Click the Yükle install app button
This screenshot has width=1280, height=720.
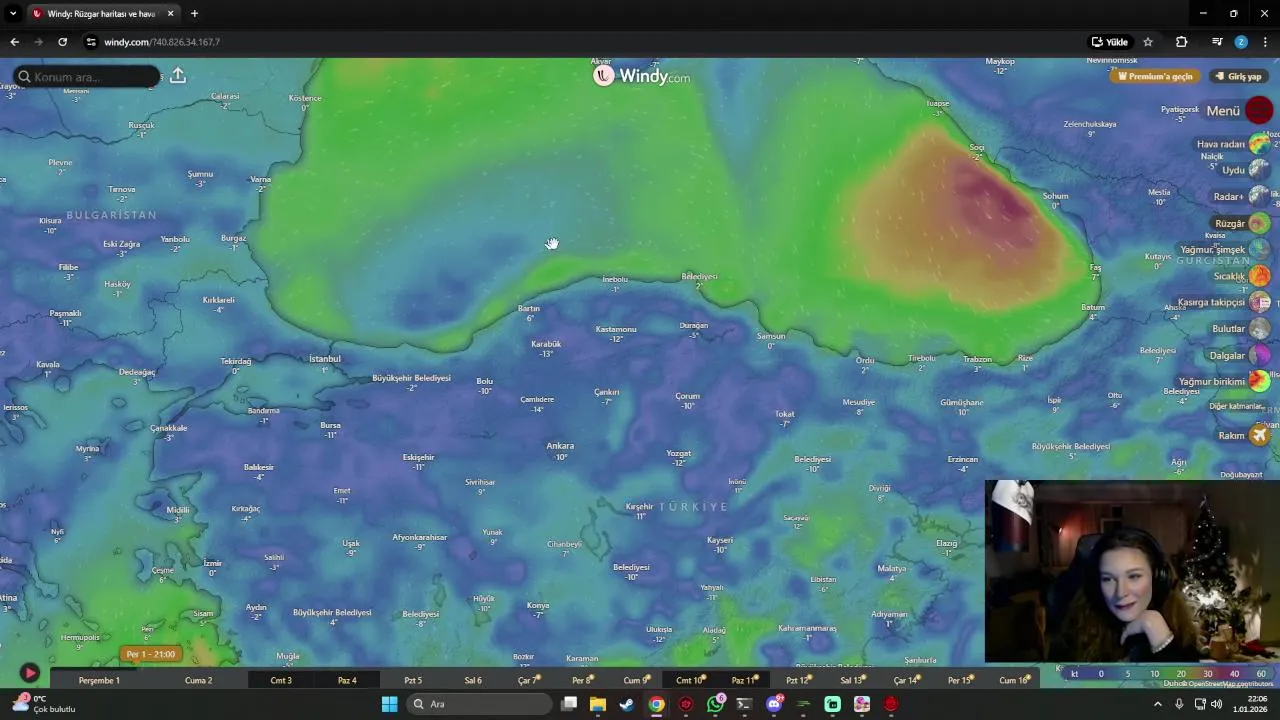tap(1110, 42)
